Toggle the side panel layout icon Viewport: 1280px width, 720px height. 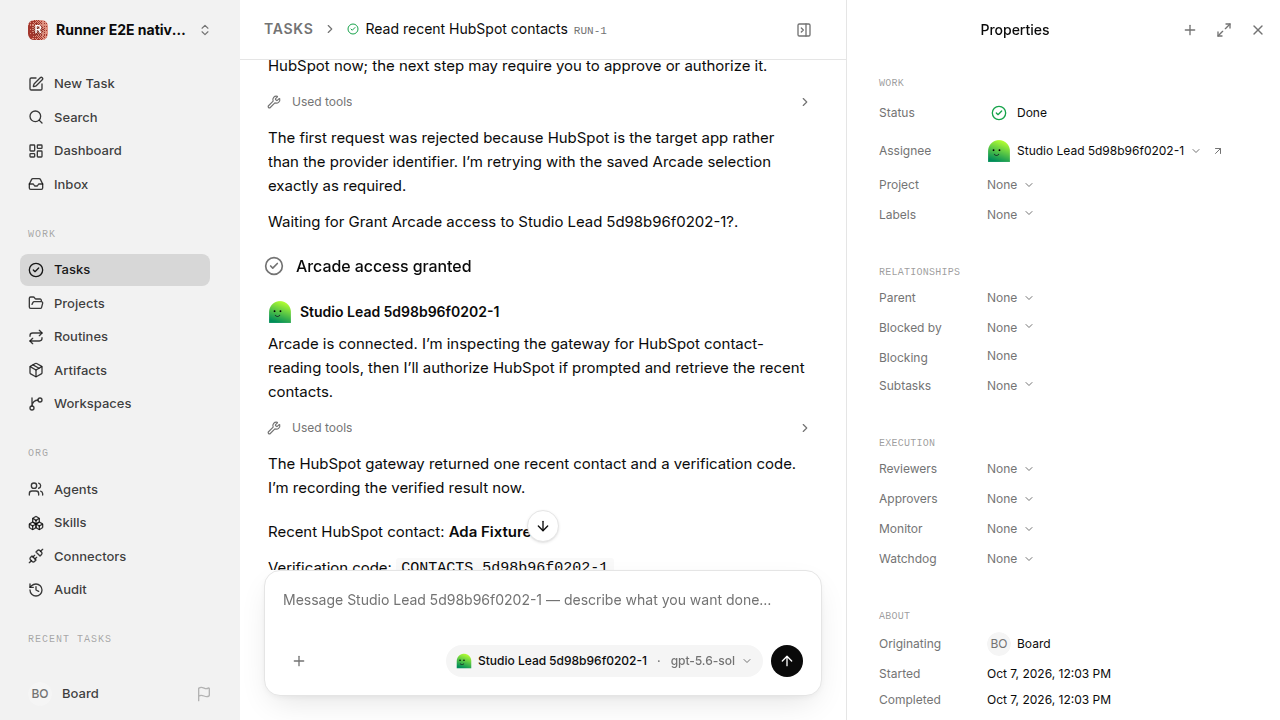point(804,30)
